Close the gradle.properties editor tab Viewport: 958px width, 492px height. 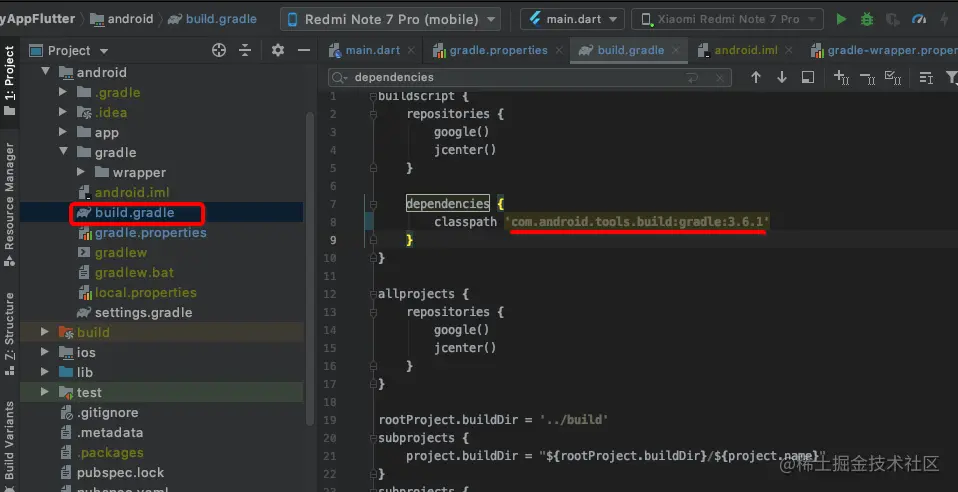coord(558,50)
